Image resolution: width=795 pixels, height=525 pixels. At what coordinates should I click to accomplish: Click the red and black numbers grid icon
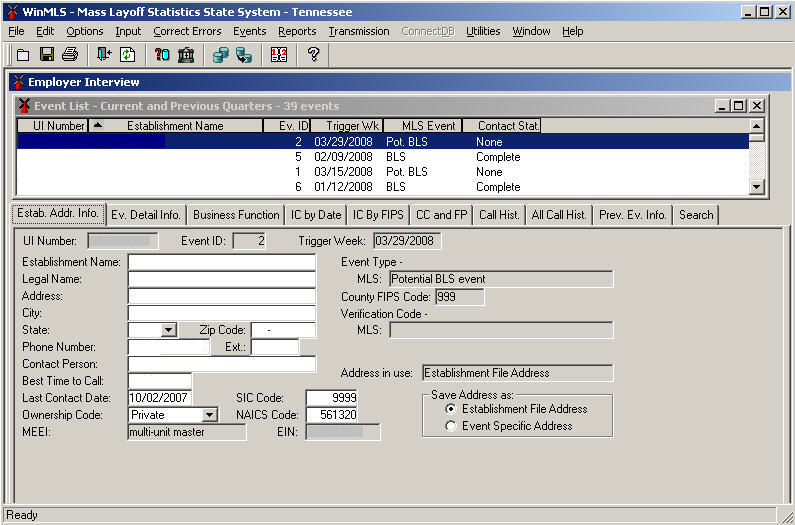(280, 55)
